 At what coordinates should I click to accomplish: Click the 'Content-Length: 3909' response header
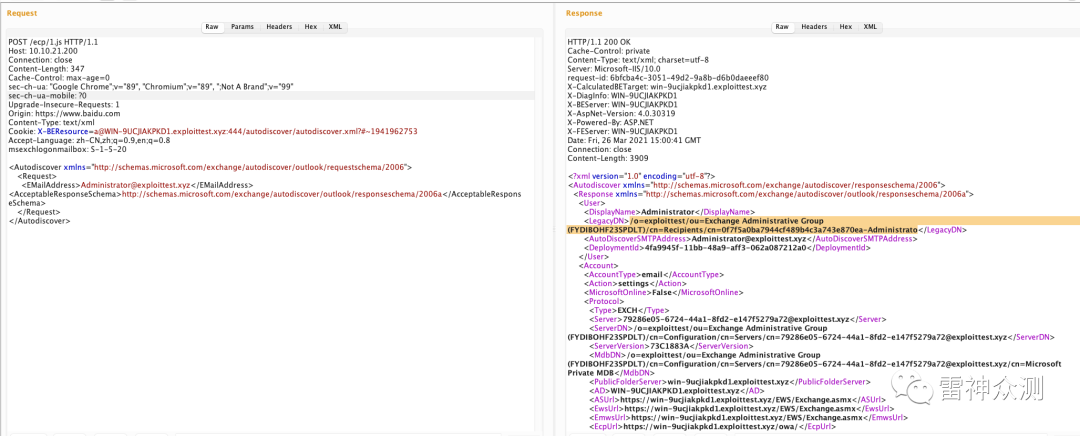[606, 158]
